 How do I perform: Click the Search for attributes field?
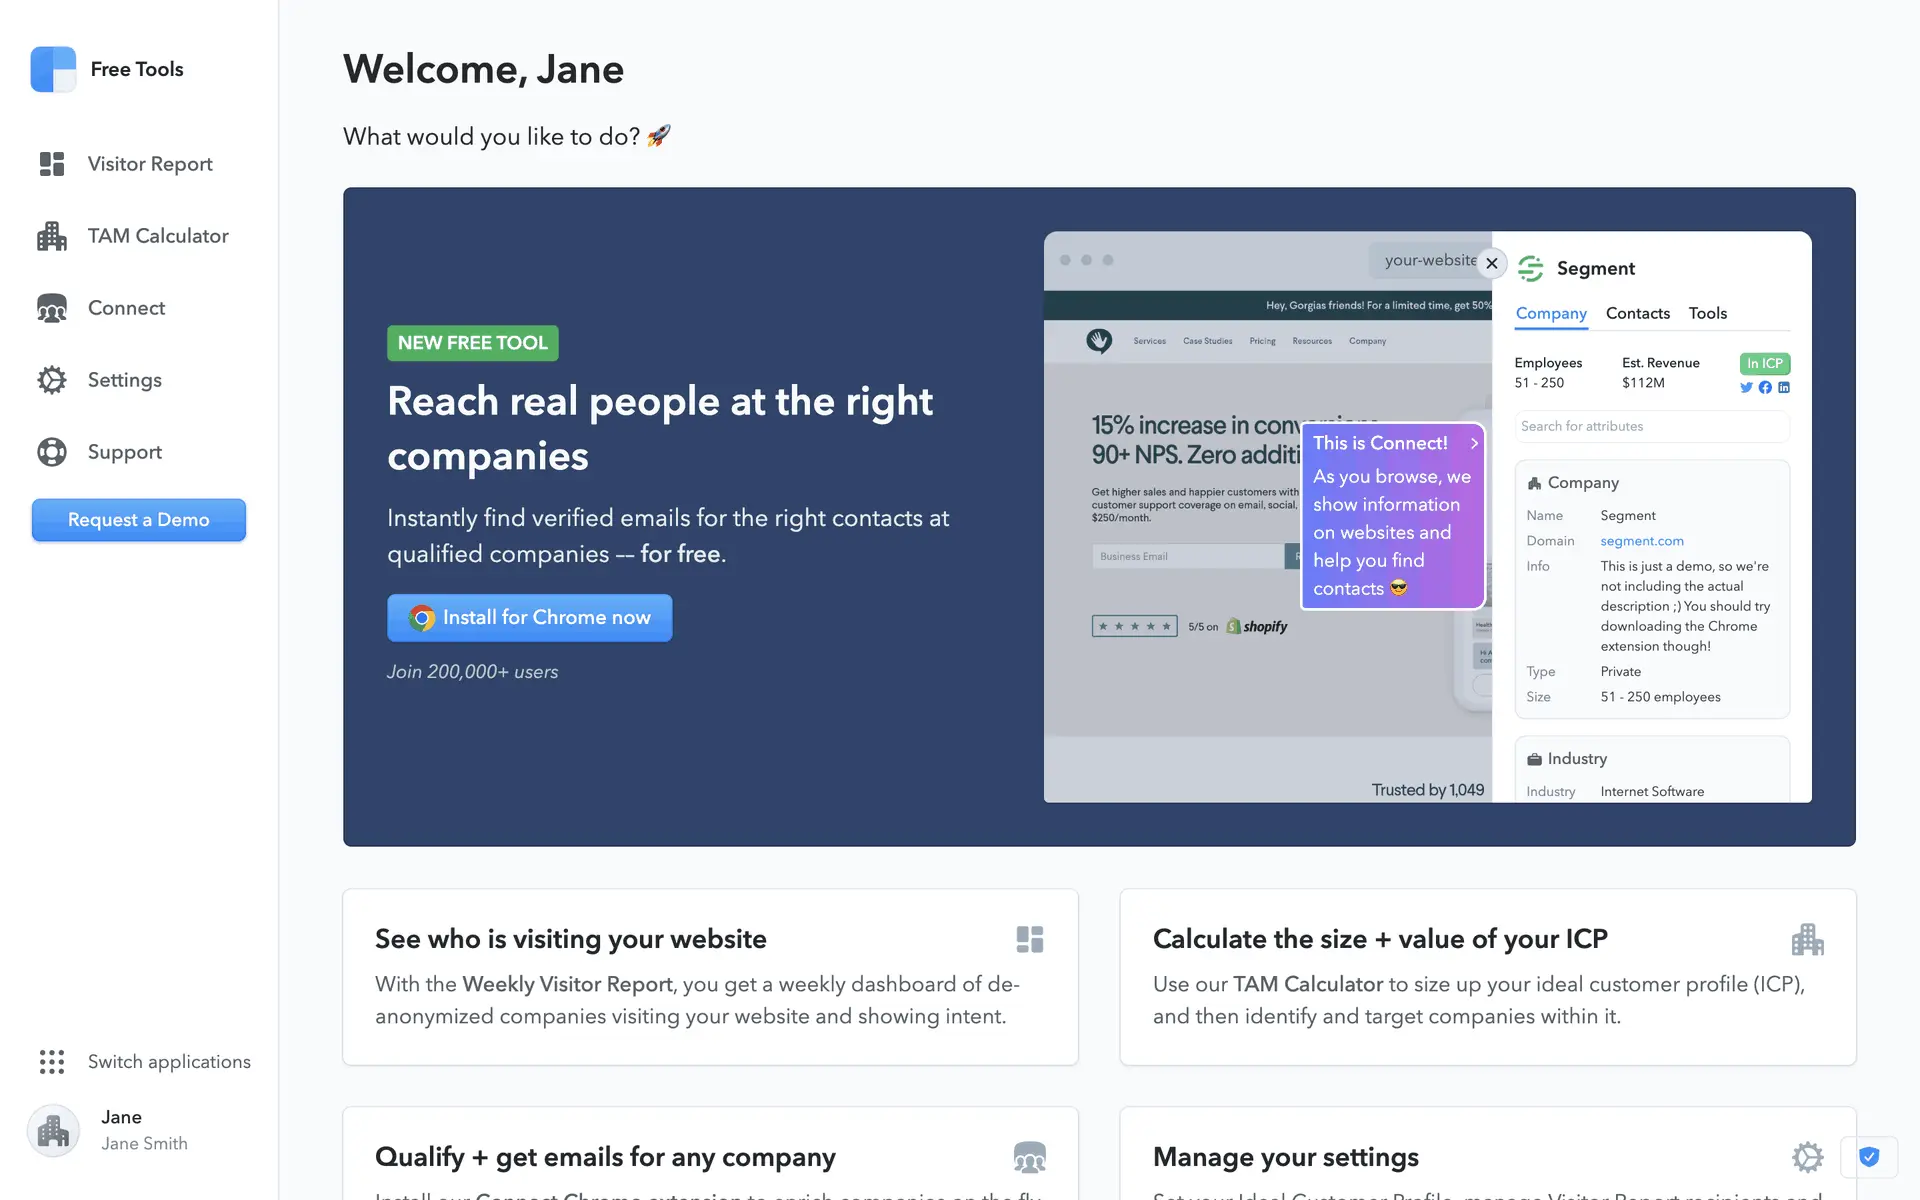pyautogui.click(x=1651, y=426)
